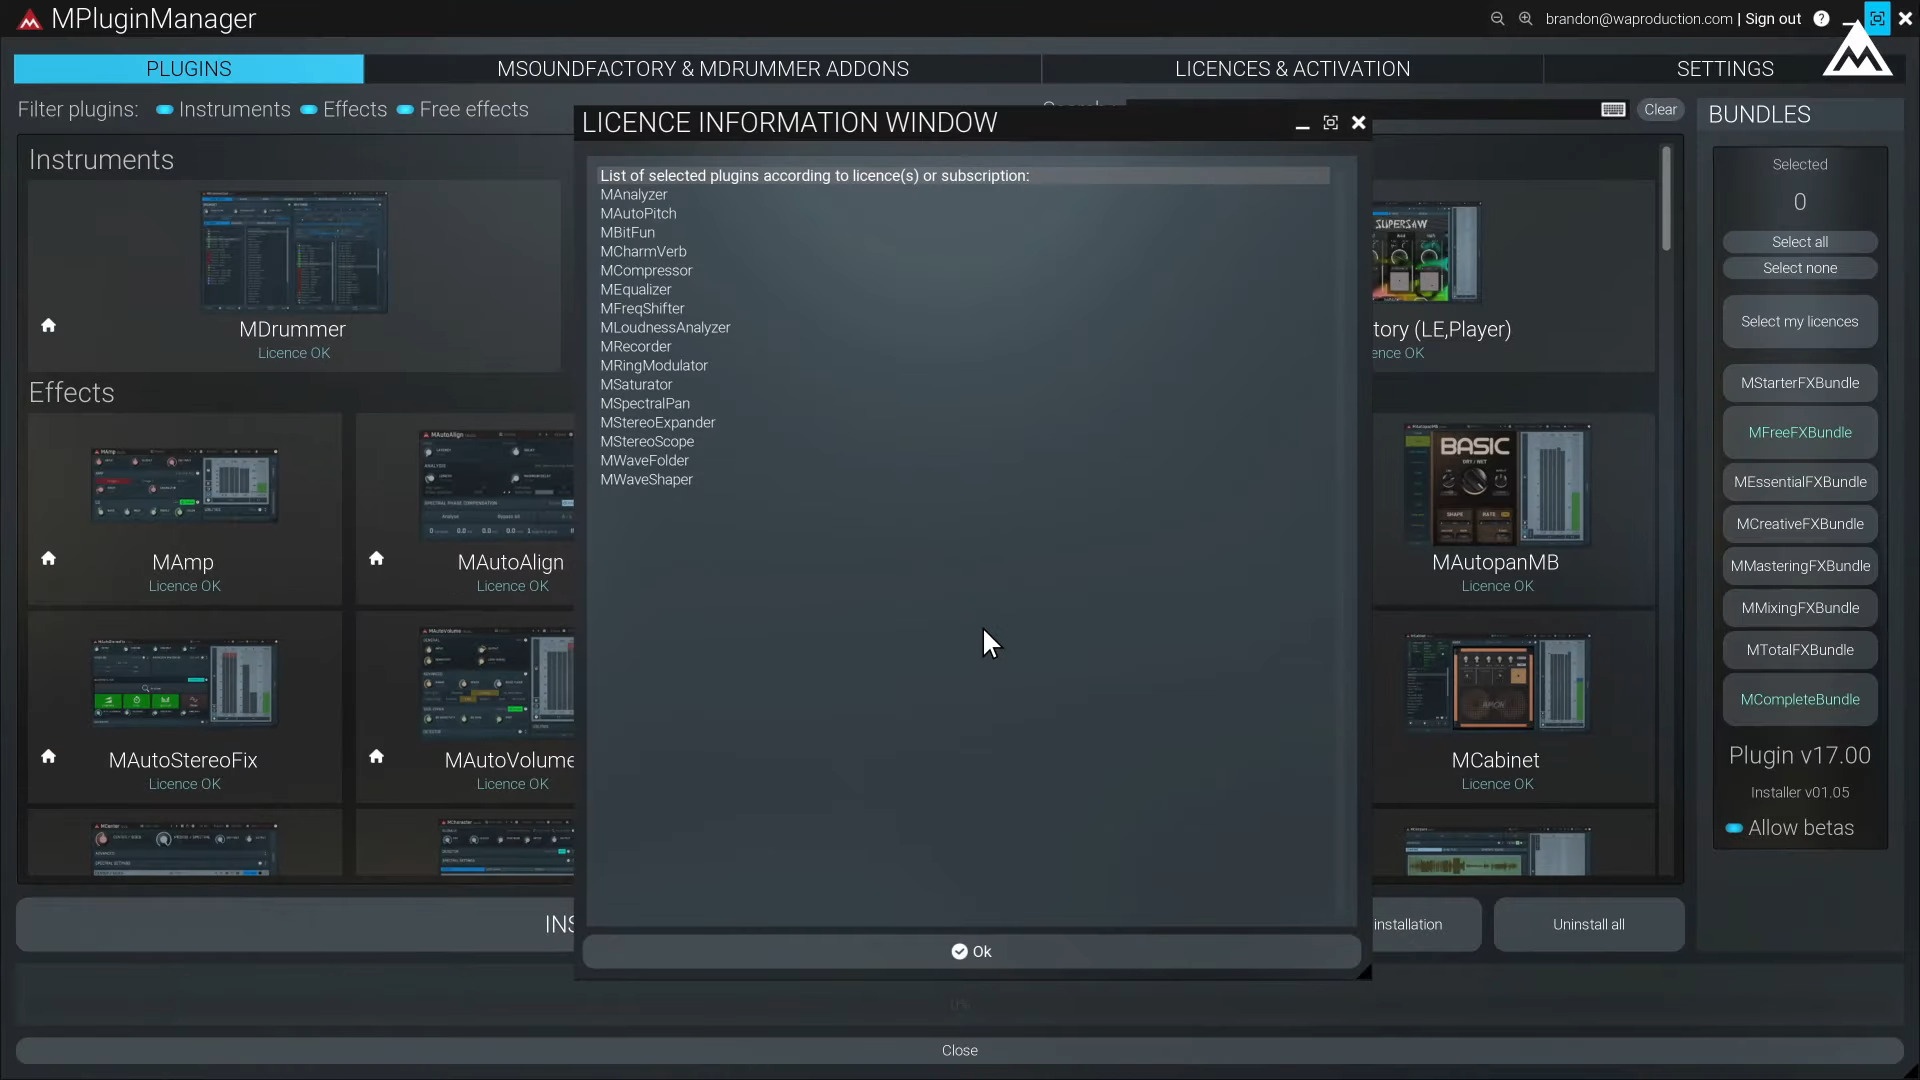This screenshot has height=1080, width=1920.
Task: Toggle the home icon beside MAutoStereoFix
Action: pyautogui.click(x=48, y=756)
